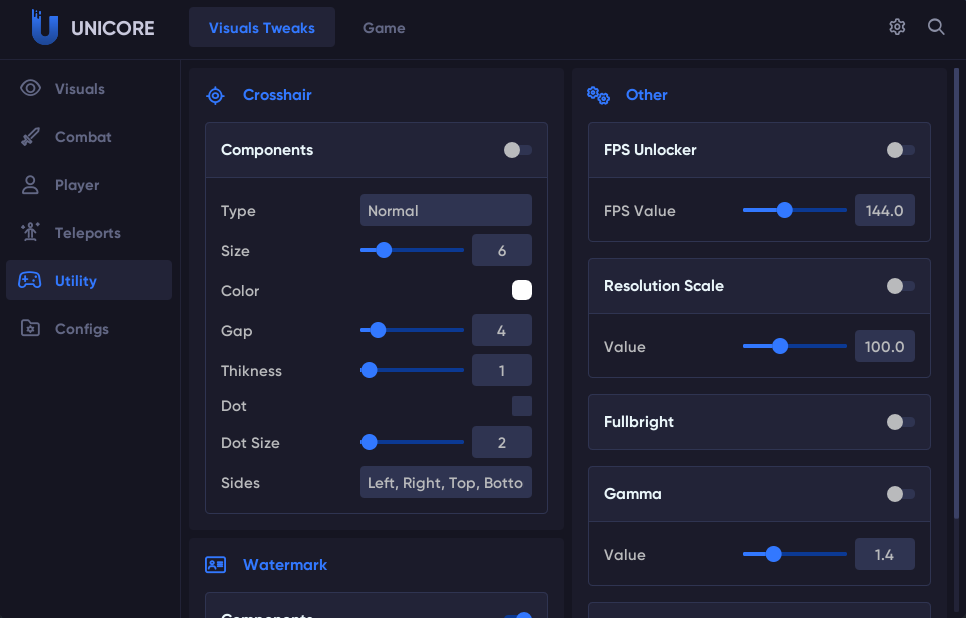Screen dimensions: 966x618
Task: Click the Teleports icon in sidebar
Action: tap(31, 233)
